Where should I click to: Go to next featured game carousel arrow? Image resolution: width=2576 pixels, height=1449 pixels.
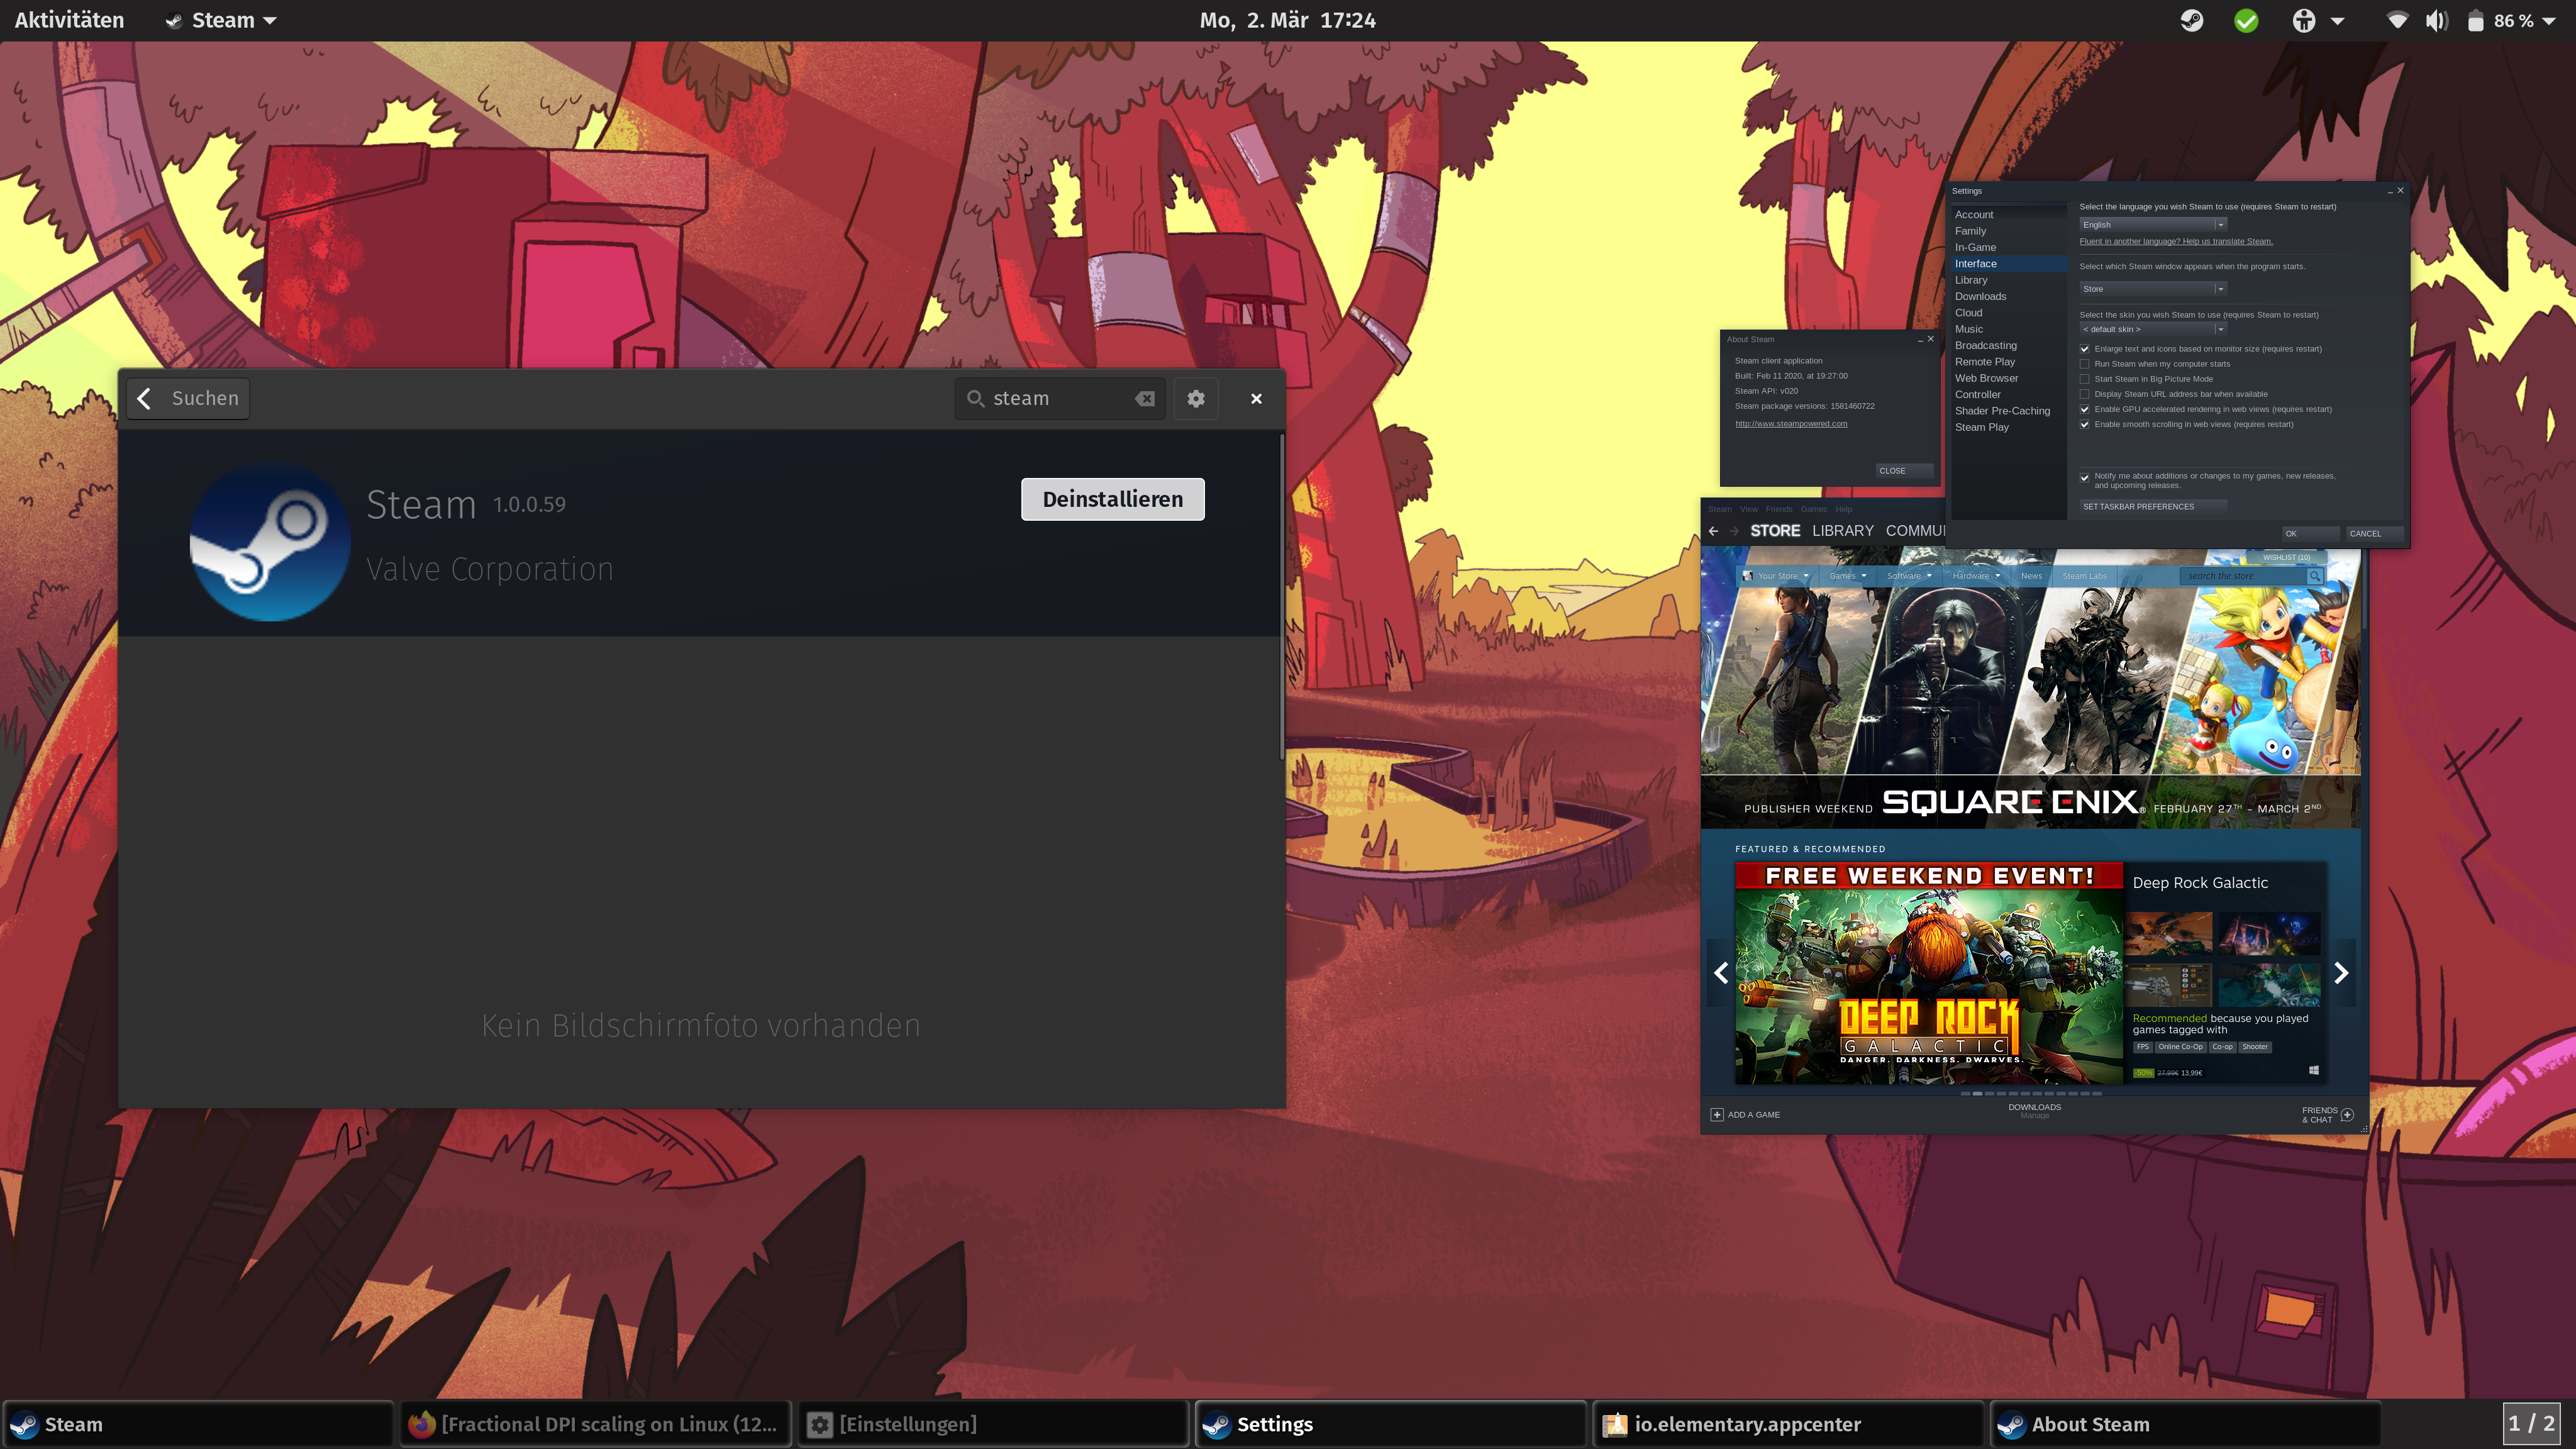click(2340, 972)
